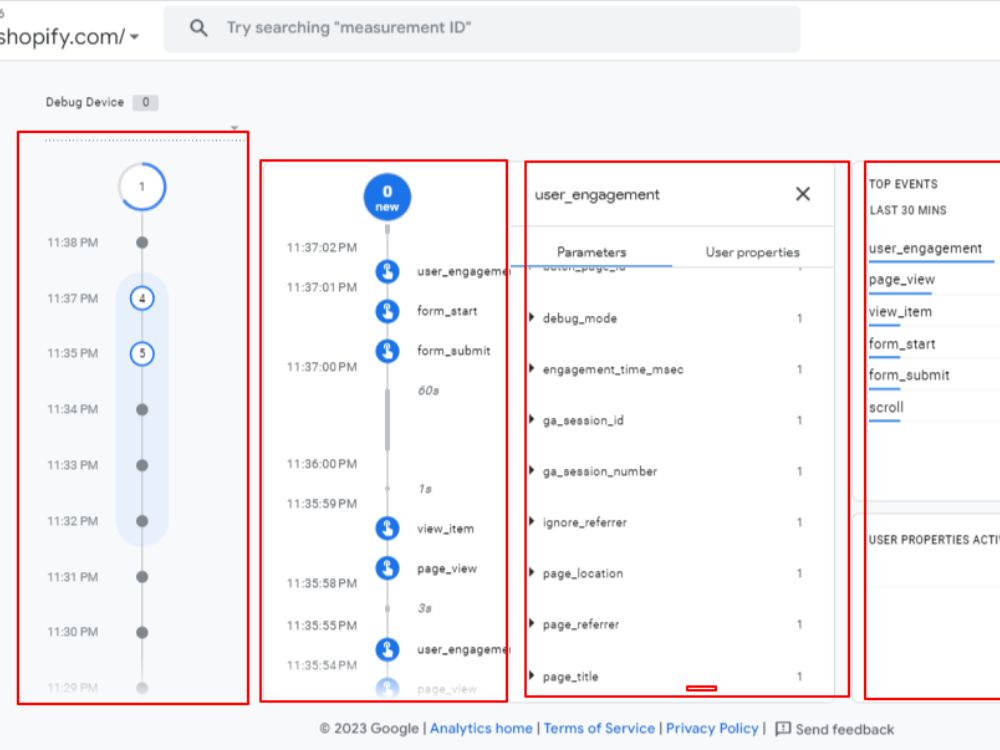Select the 11:31 PM timeline dot
1000x750 pixels.
click(x=142, y=577)
